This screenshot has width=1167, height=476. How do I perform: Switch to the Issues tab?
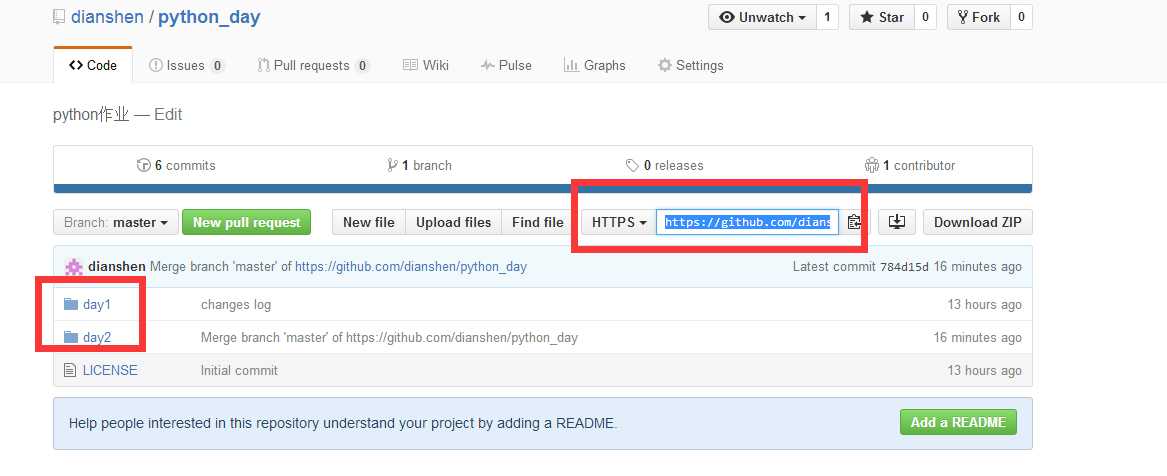(186, 65)
